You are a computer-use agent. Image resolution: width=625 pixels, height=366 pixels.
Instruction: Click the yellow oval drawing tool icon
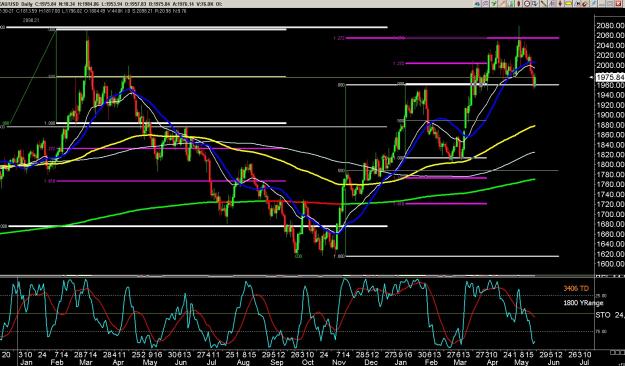(x=567, y=4)
